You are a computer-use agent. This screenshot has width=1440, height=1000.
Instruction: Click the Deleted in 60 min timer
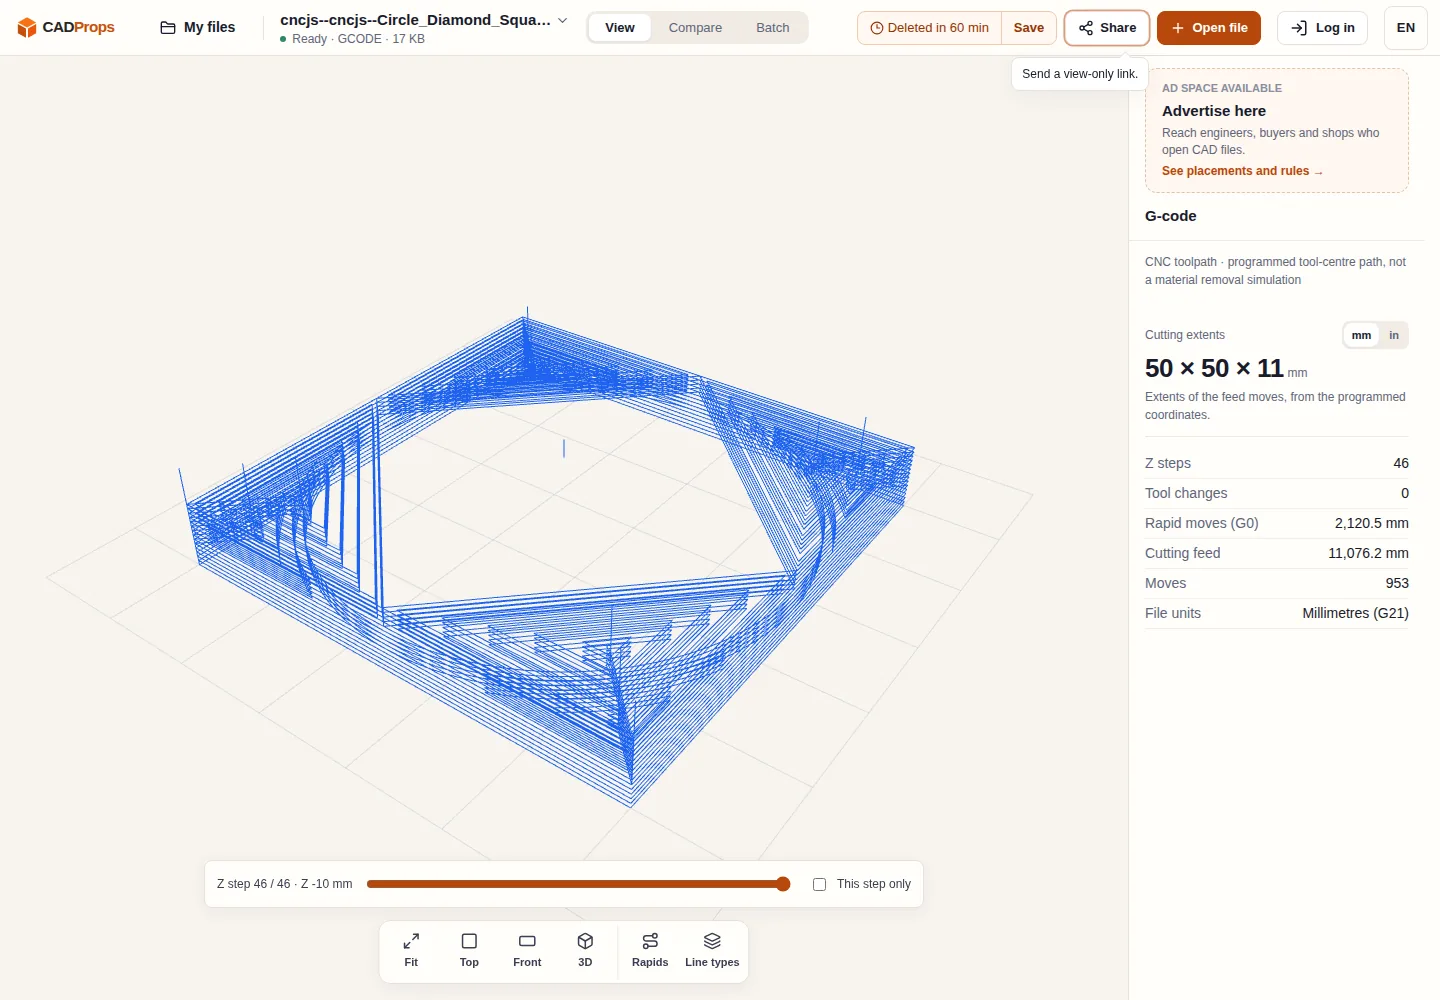tap(929, 28)
